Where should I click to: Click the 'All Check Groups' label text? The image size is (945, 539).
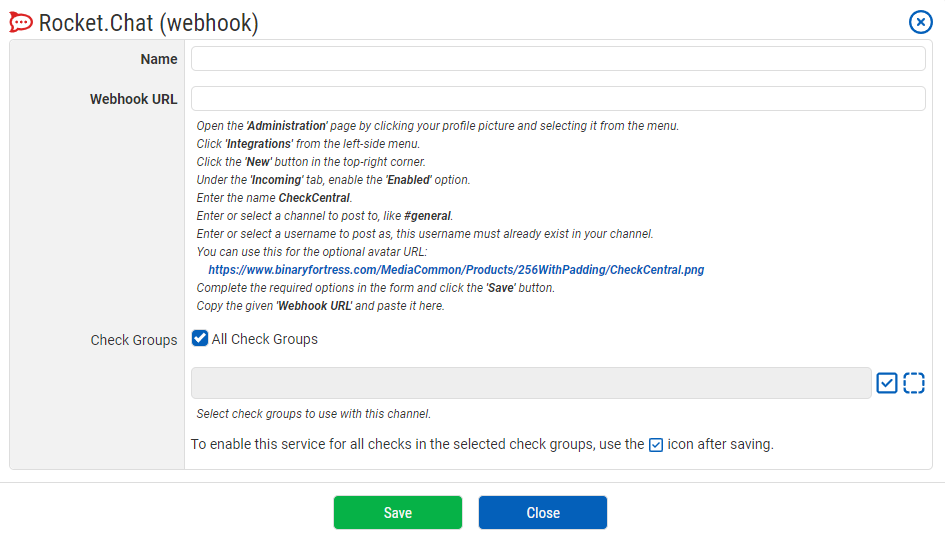pyautogui.click(x=264, y=339)
